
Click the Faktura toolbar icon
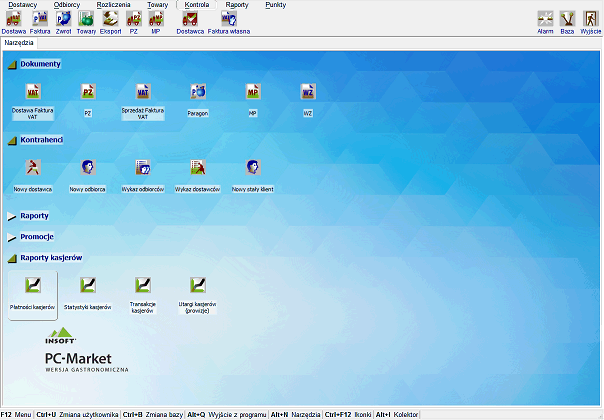click(x=40, y=23)
